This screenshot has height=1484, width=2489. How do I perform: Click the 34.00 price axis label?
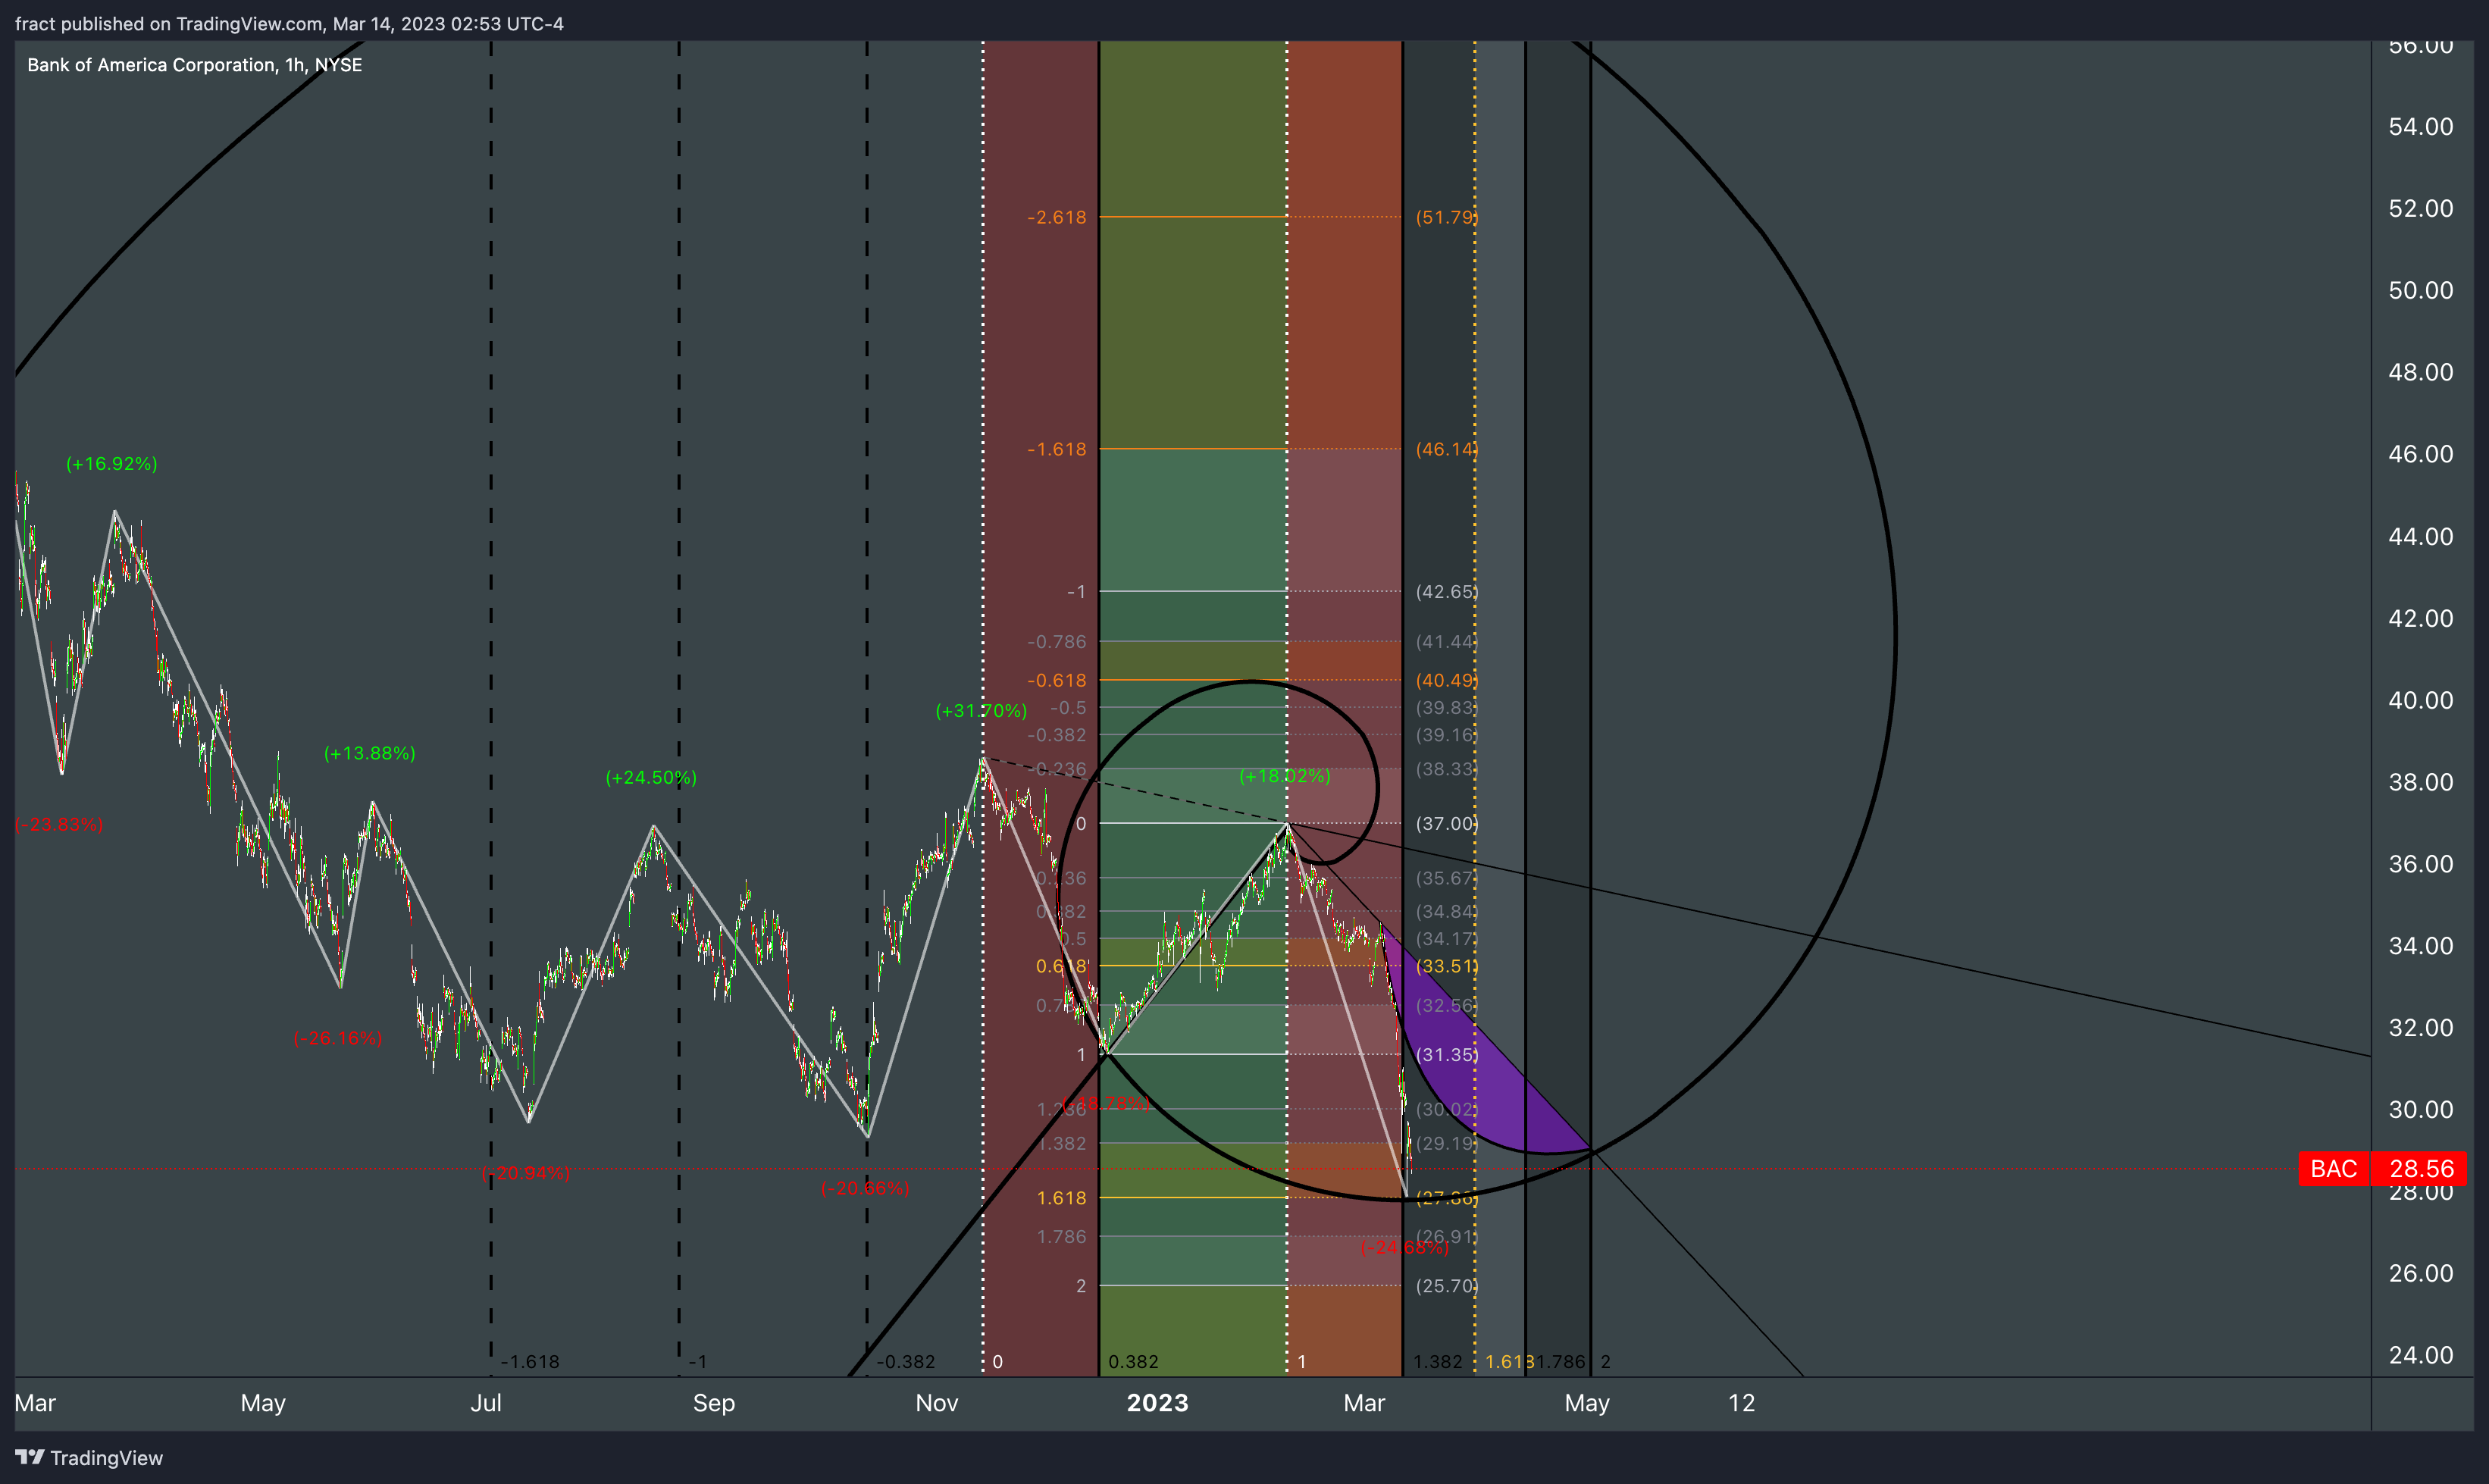2420,945
